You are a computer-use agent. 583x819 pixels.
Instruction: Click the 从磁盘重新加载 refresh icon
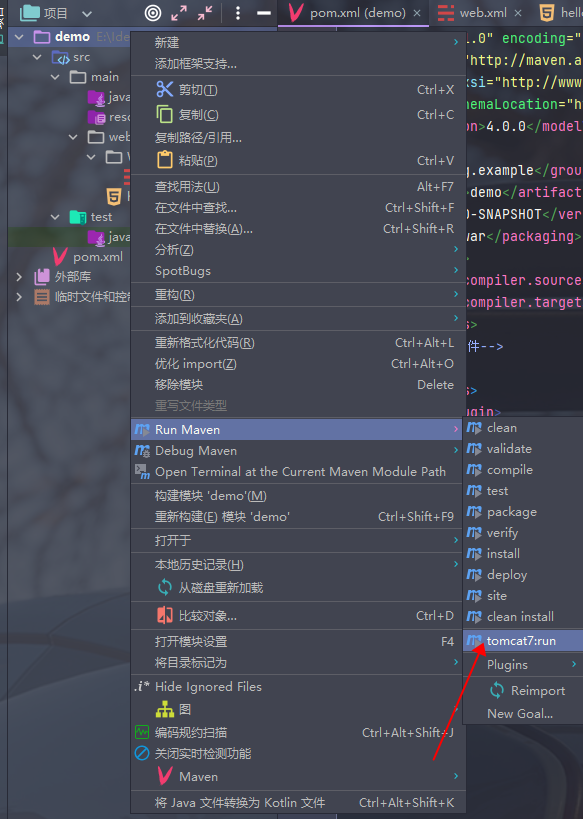[x=165, y=587]
